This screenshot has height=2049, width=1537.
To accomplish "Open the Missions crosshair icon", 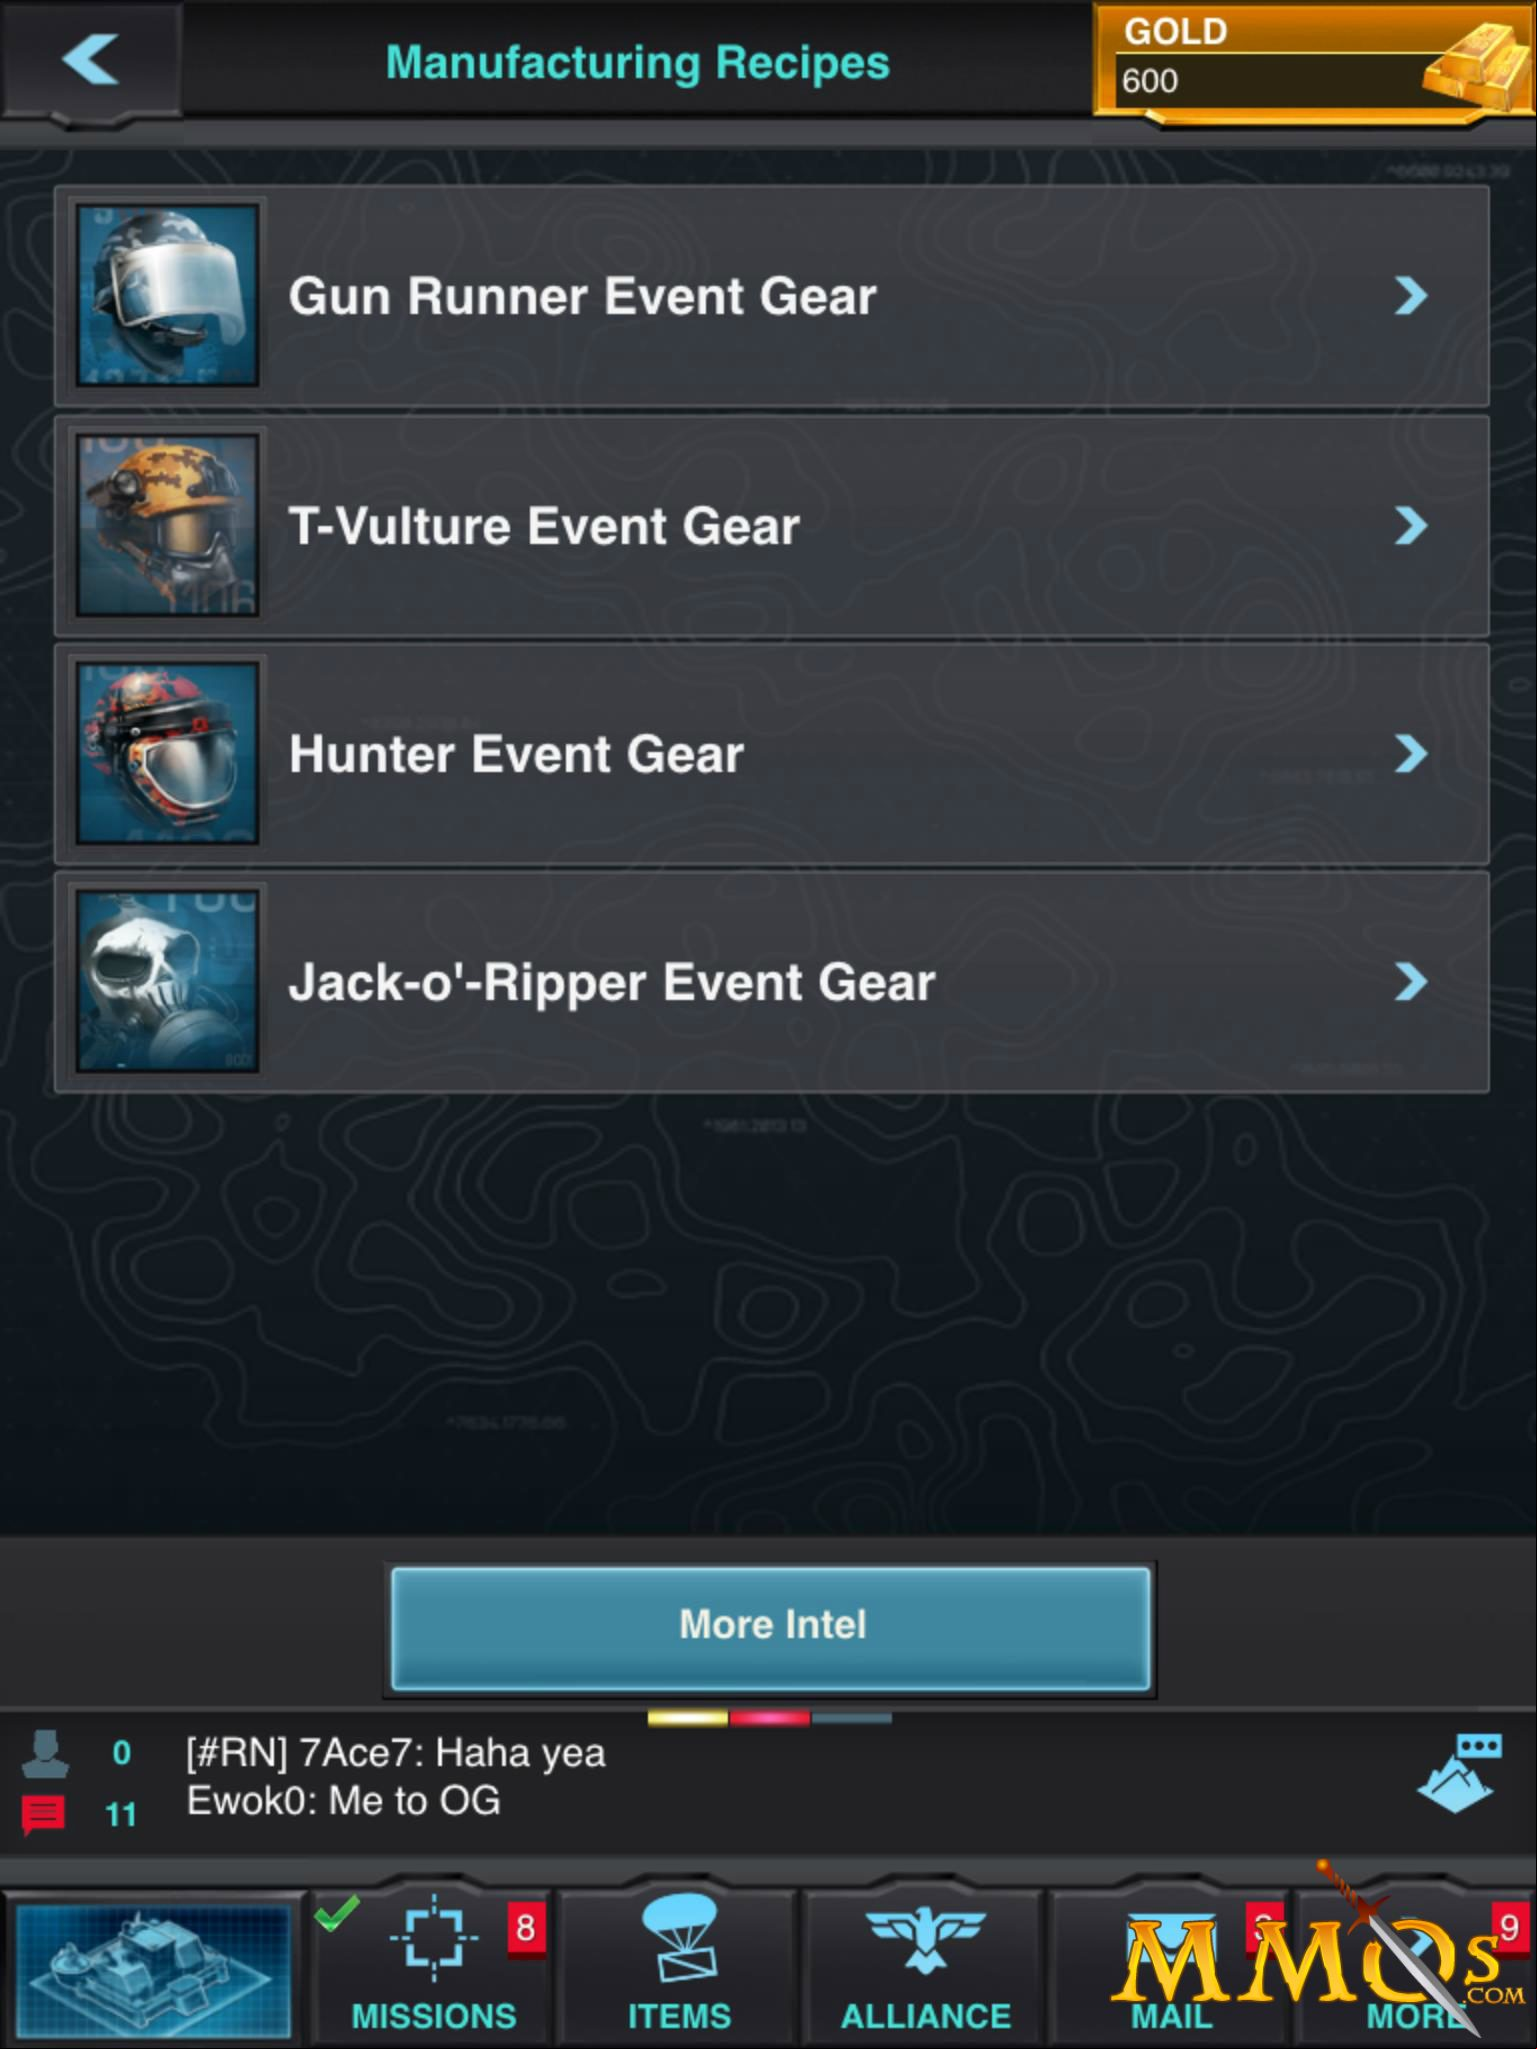I will [433, 1937].
